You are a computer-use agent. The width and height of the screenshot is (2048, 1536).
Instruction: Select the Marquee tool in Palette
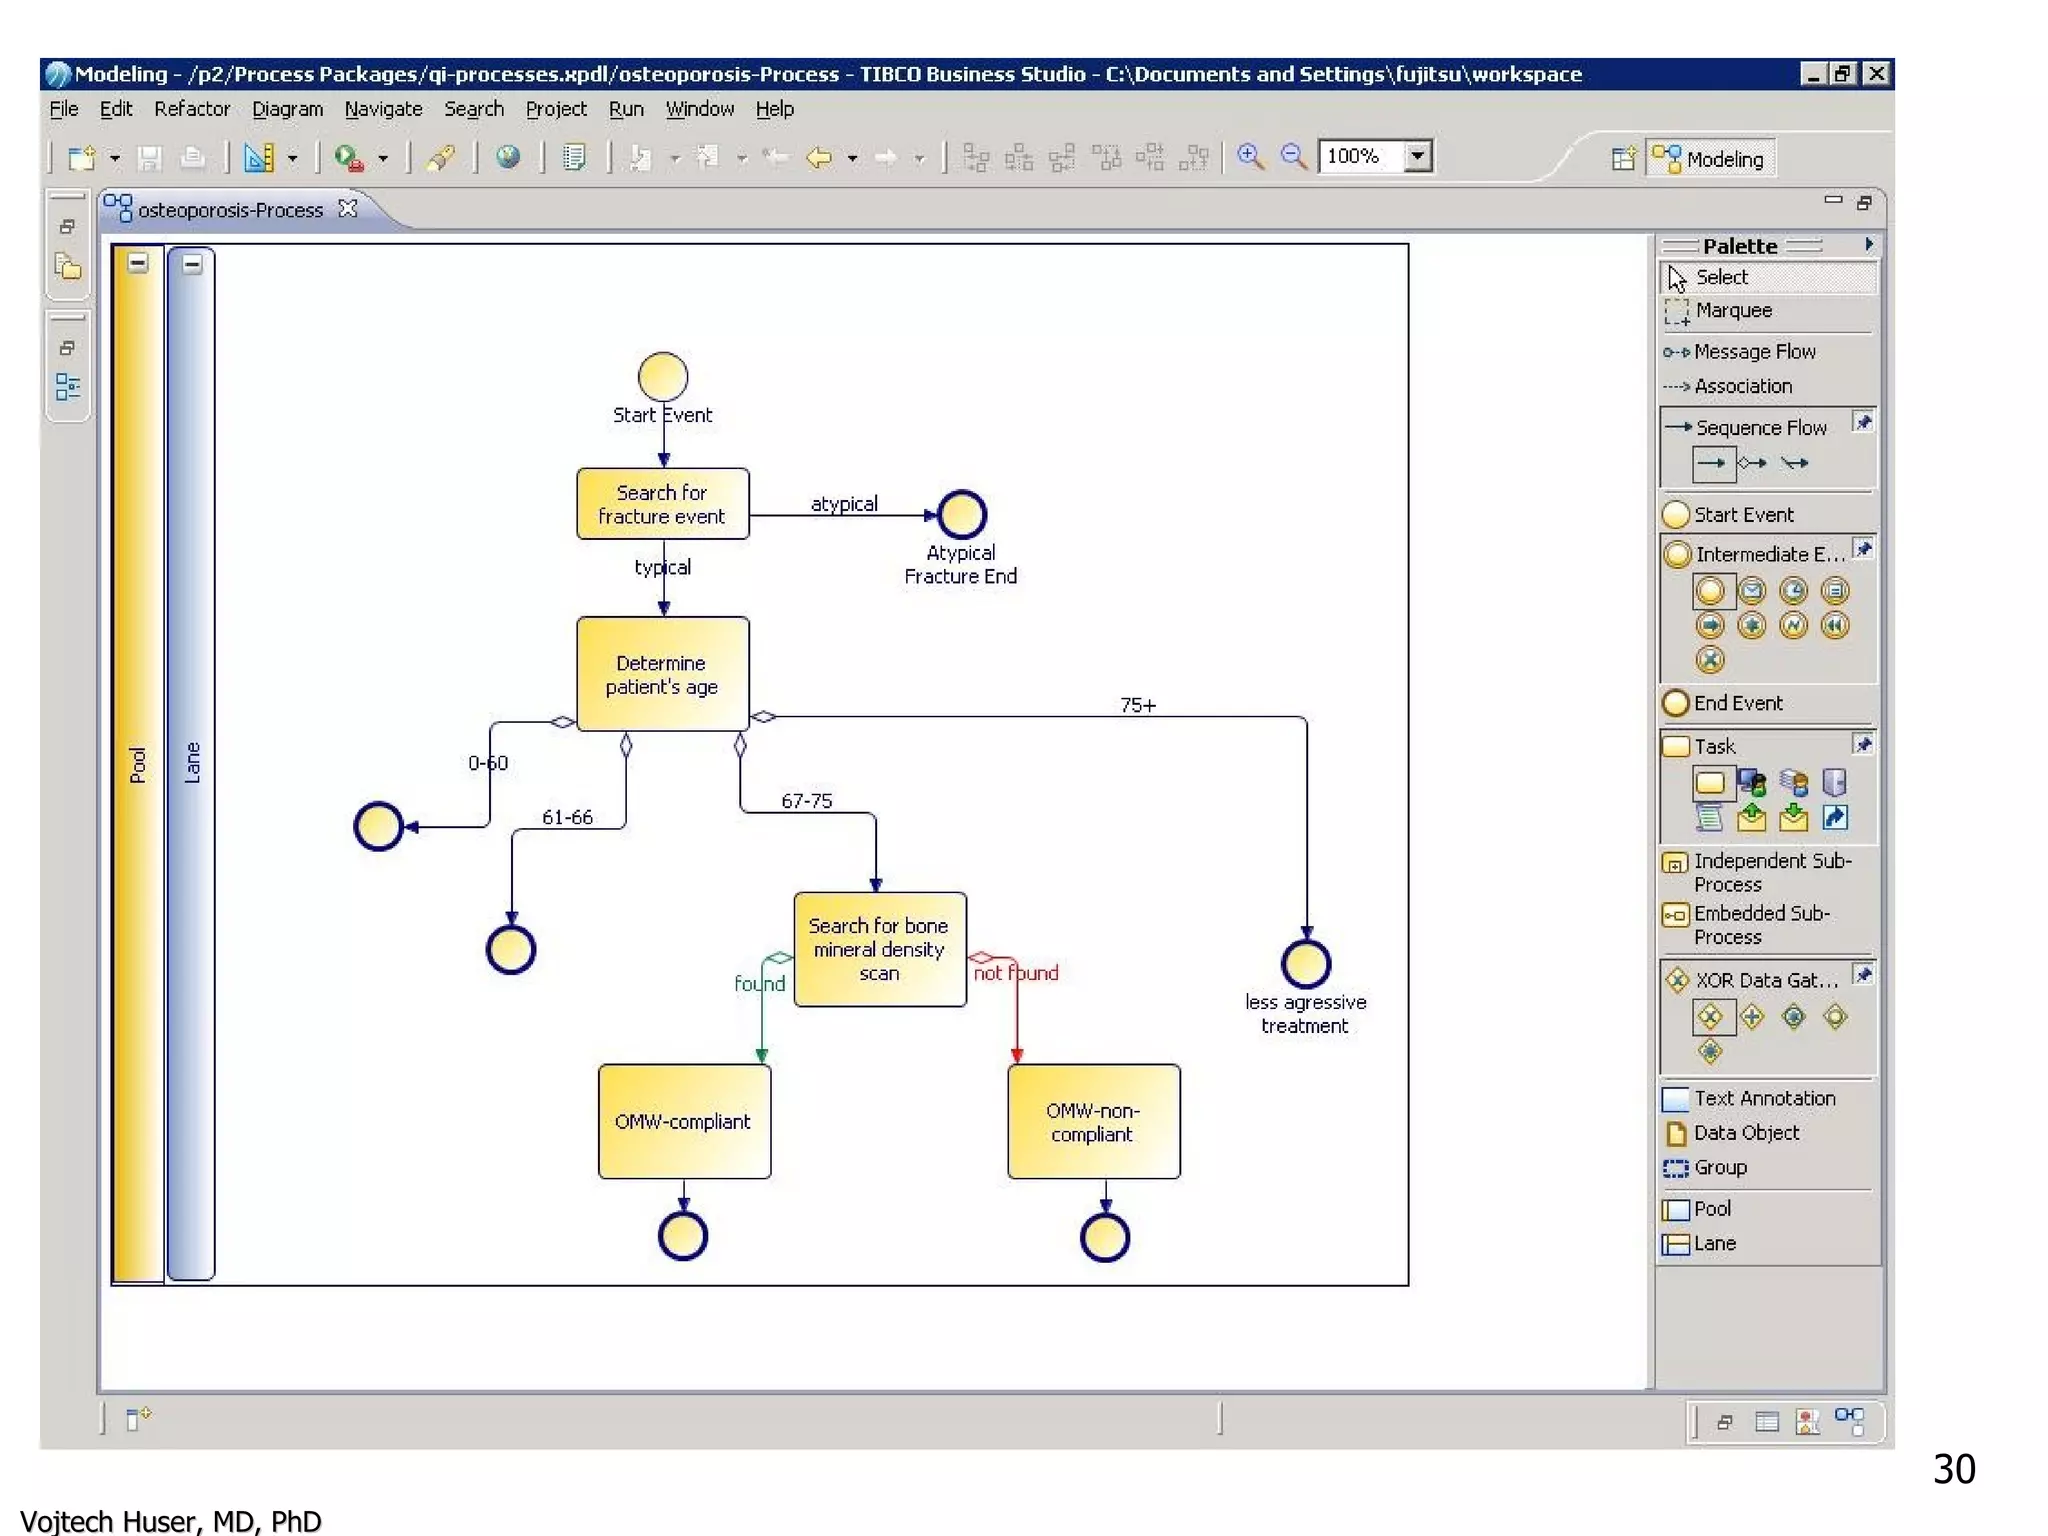[x=1733, y=311]
